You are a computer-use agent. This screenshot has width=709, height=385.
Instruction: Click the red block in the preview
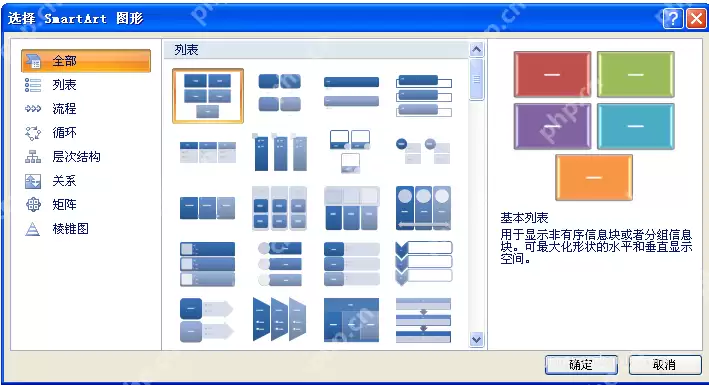click(x=552, y=74)
